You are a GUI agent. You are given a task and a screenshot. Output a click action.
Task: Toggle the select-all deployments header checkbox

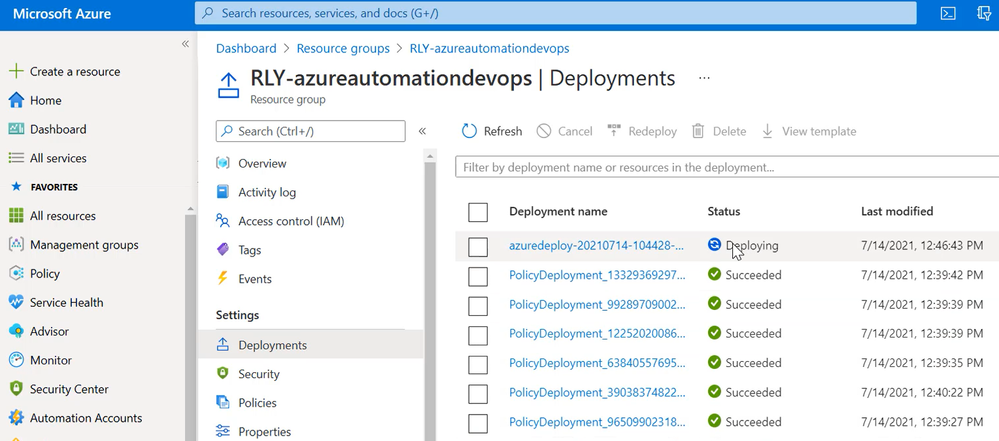point(478,211)
